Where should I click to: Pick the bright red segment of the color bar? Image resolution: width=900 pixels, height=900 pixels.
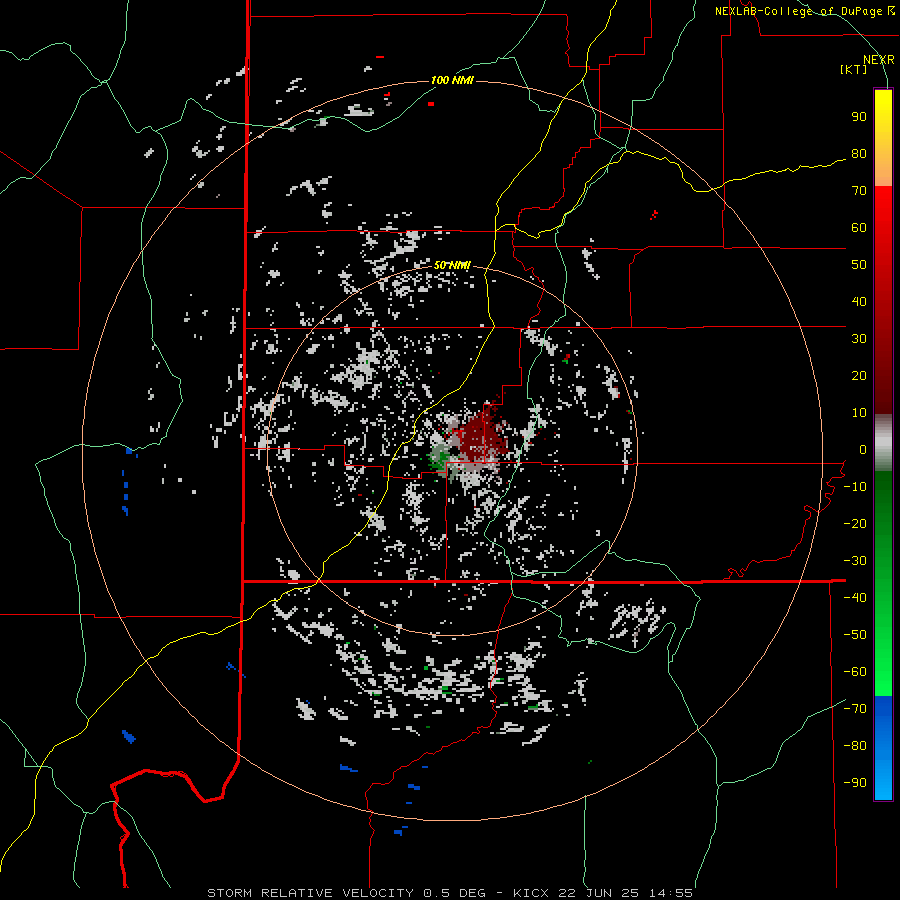click(883, 210)
